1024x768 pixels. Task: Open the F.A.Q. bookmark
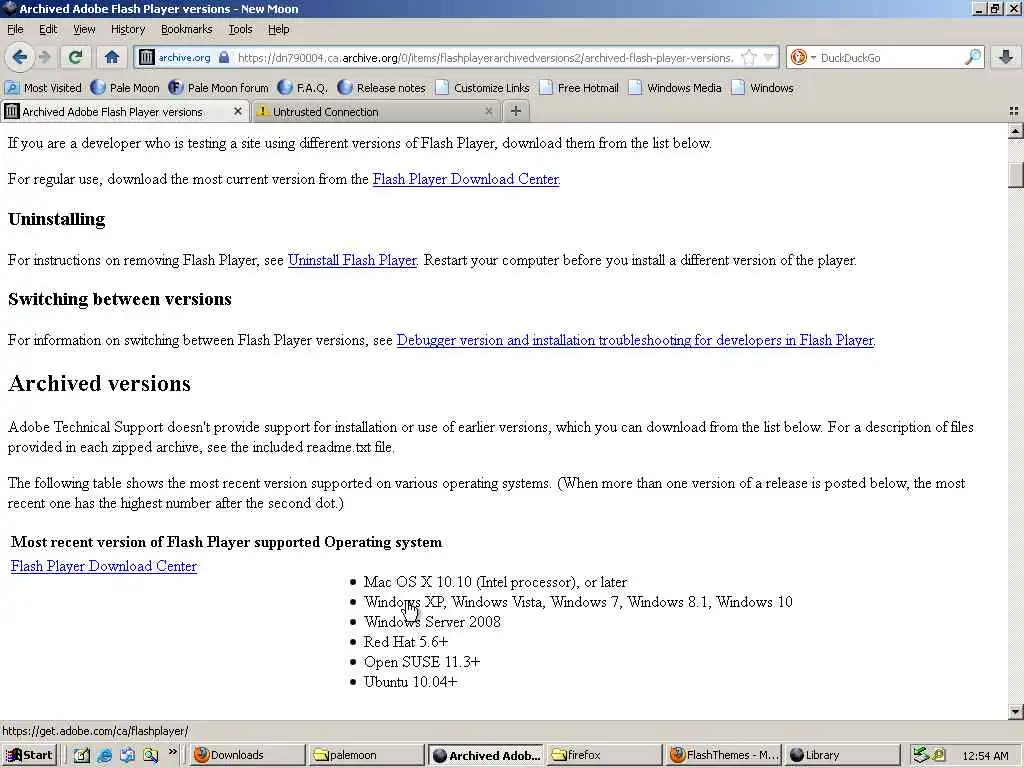(302, 88)
